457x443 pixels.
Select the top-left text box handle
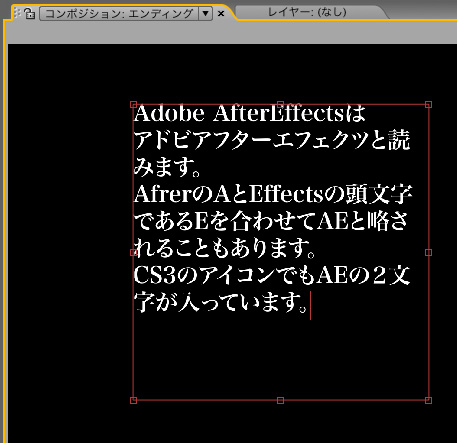133,105
